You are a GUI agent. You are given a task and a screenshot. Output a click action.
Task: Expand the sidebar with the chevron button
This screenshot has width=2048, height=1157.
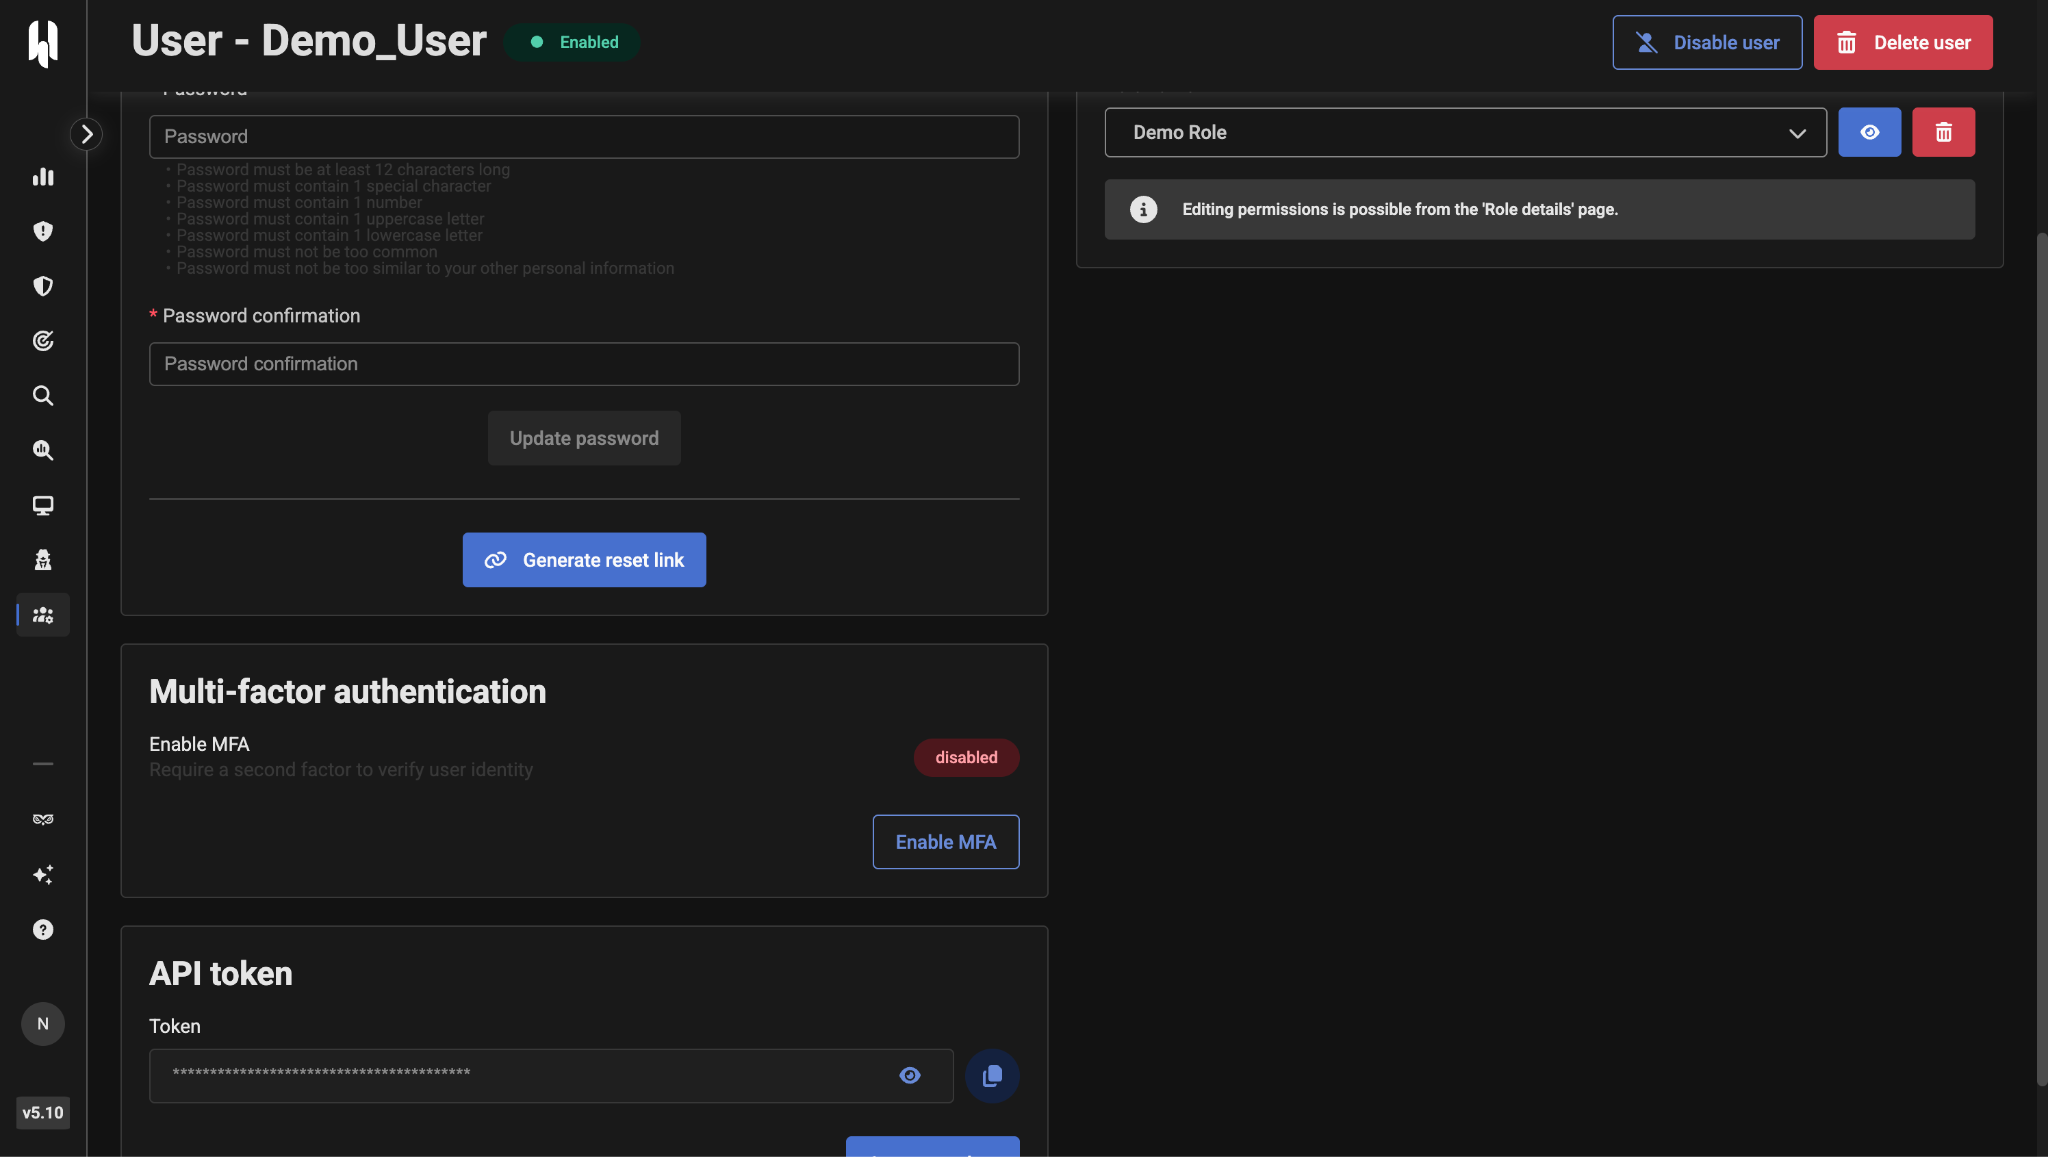(87, 134)
